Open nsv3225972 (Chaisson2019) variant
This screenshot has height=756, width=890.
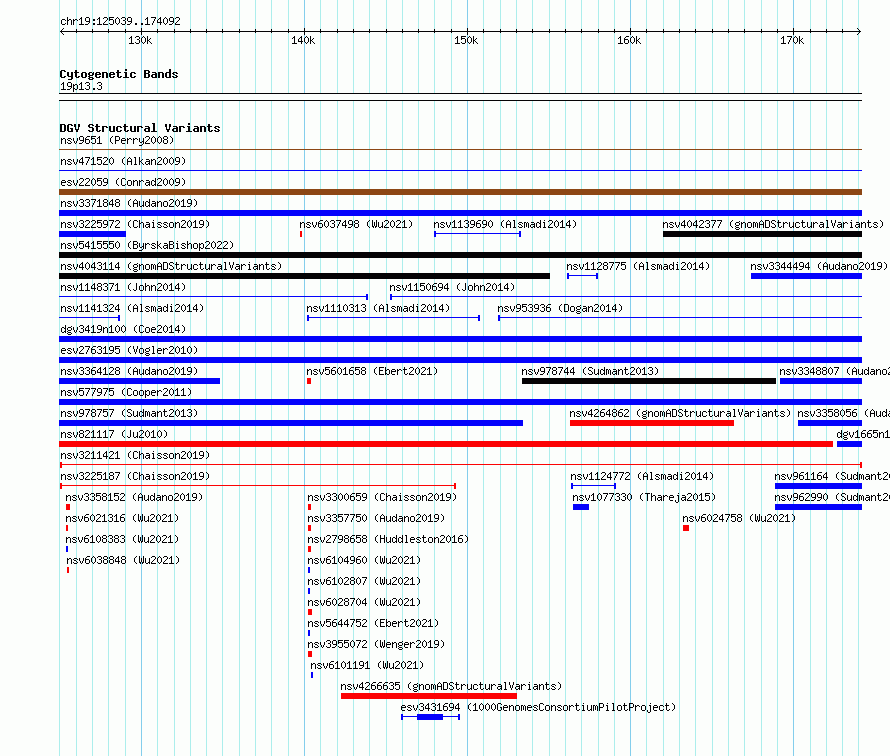click(x=135, y=224)
